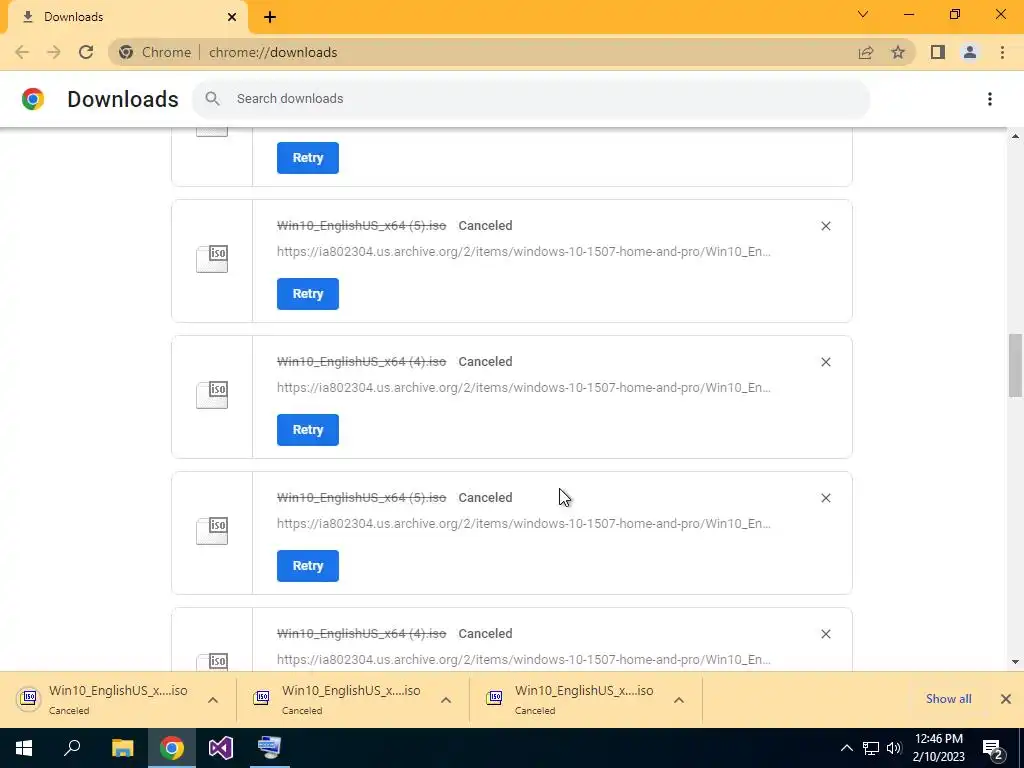Switch to Chrome in the taskbar
This screenshot has width=1024, height=768.
point(172,748)
